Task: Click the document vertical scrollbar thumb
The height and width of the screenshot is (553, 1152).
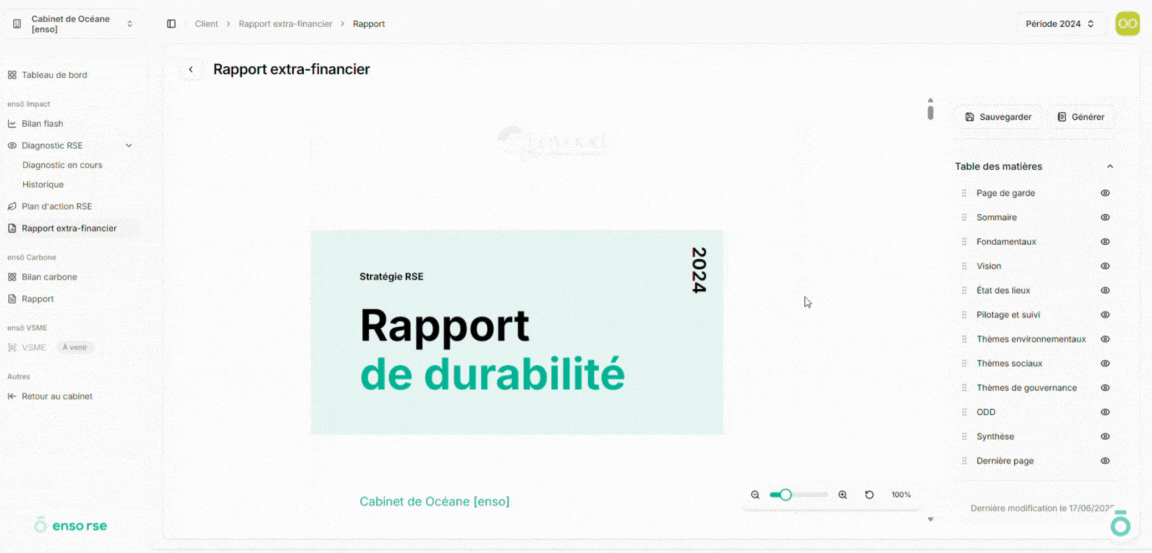Action: click(x=930, y=112)
